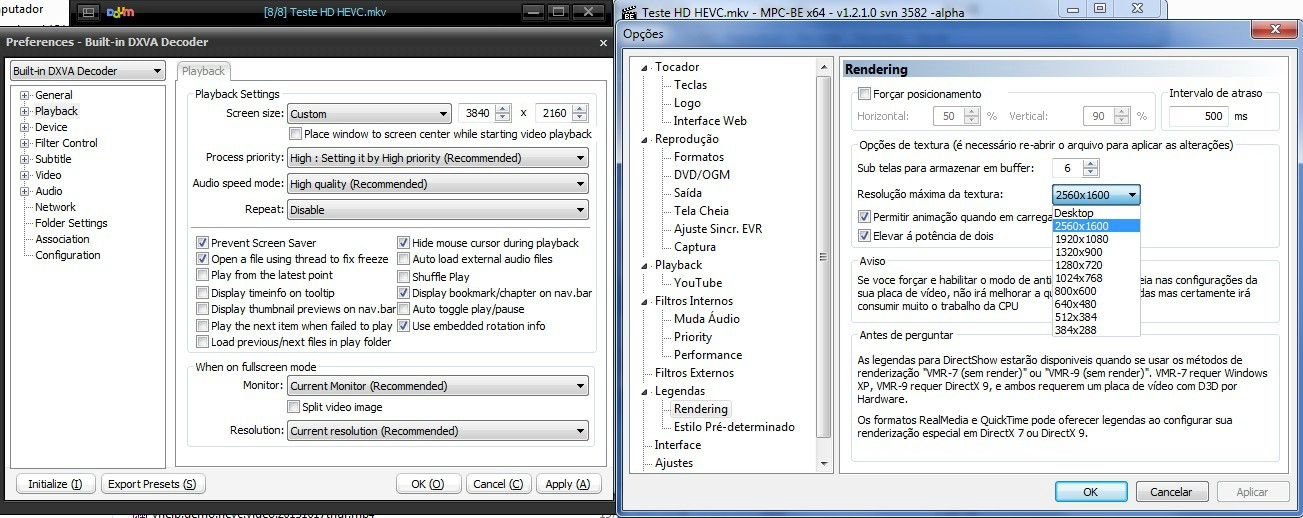This screenshot has width=1303, height=518.
Task: Select Estilo Pré-determinado in Opções tree
Action: [x=734, y=427]
